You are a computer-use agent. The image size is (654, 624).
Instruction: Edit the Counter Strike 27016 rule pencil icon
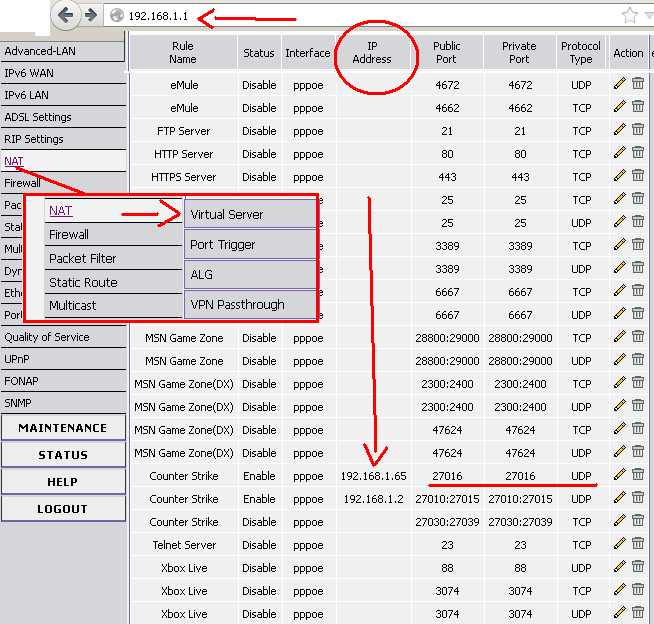click(620, 475)
